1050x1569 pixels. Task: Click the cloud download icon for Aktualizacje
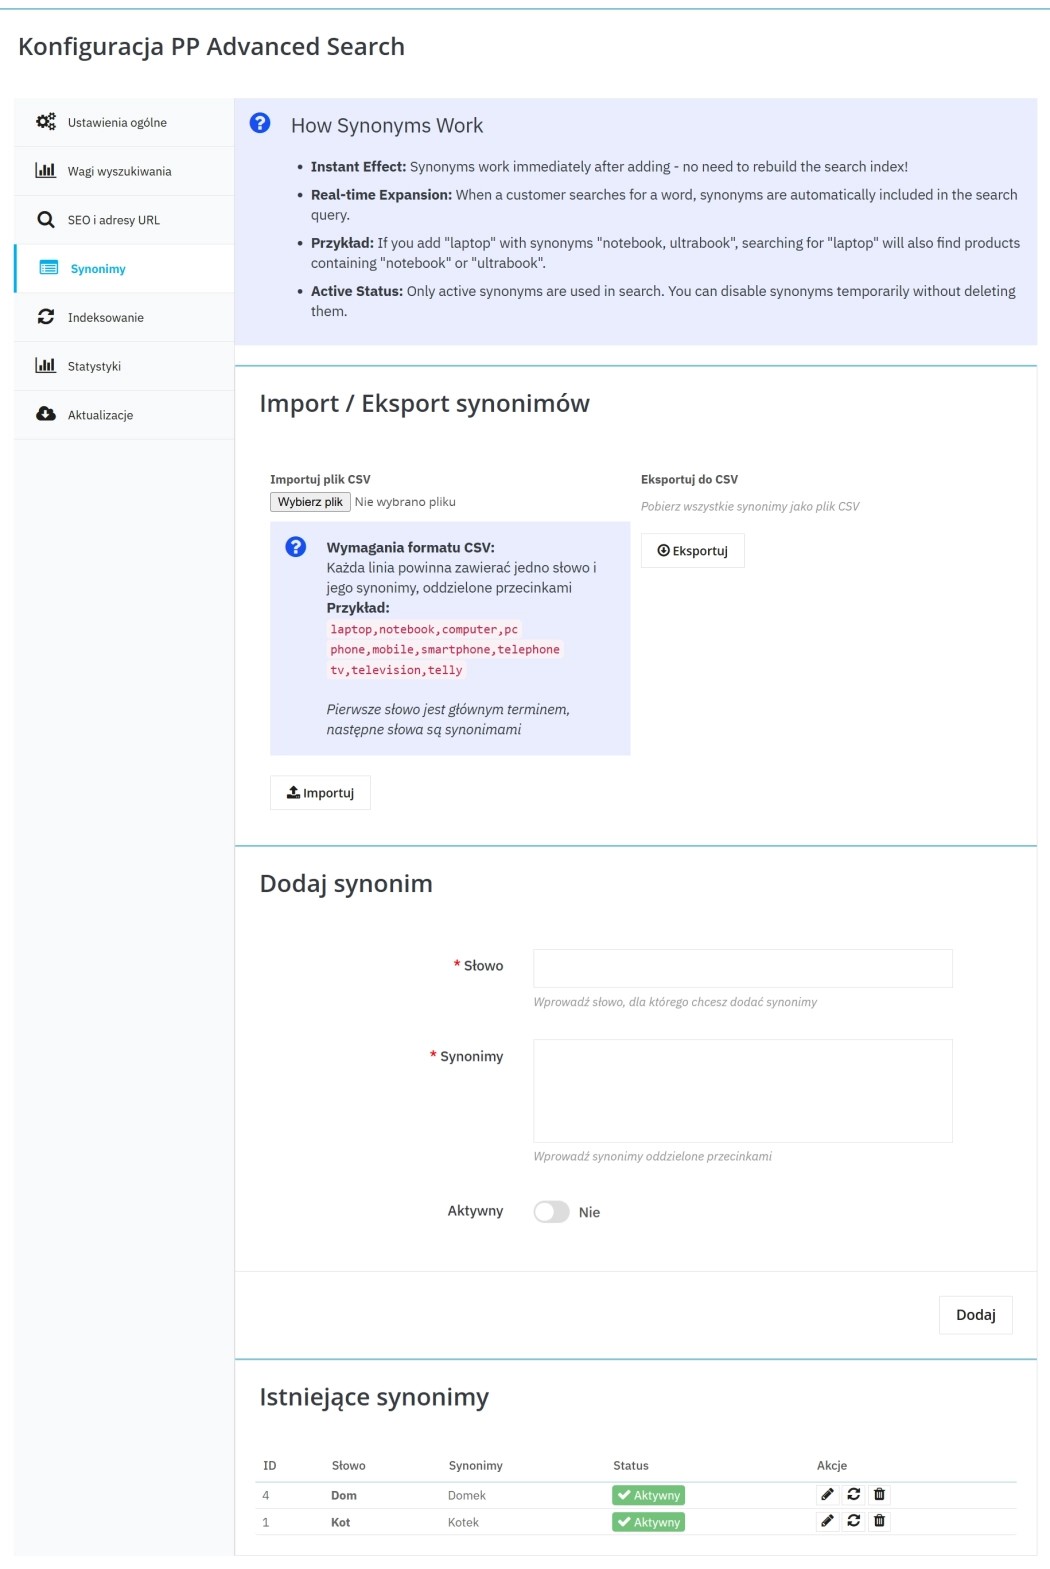46,414
